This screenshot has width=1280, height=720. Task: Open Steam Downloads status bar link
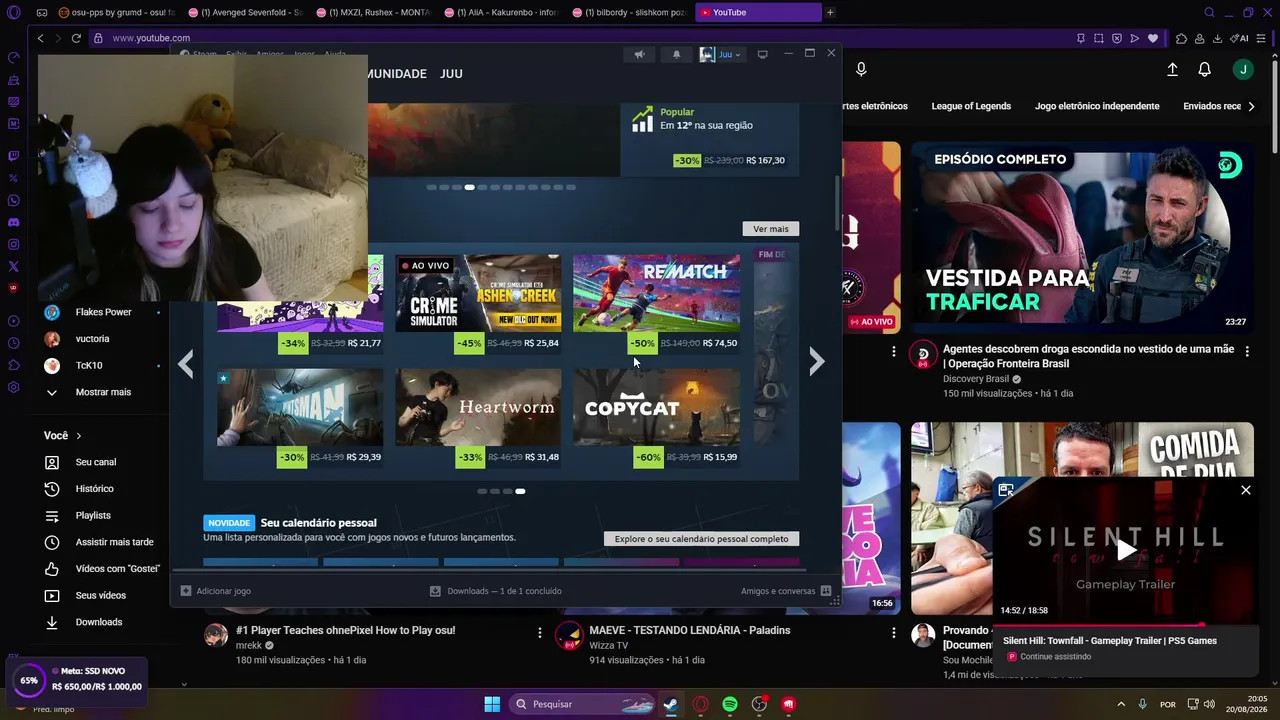coord(496,591)
